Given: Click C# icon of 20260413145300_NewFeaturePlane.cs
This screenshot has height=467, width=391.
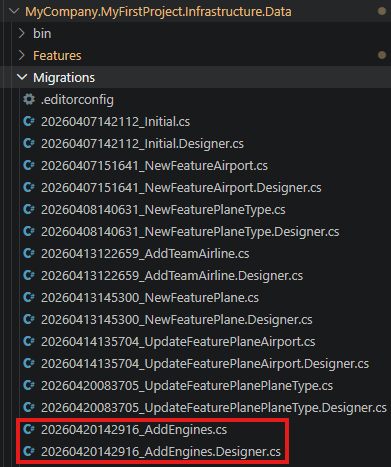Looking at the screenshot, I should click(29, 297).
